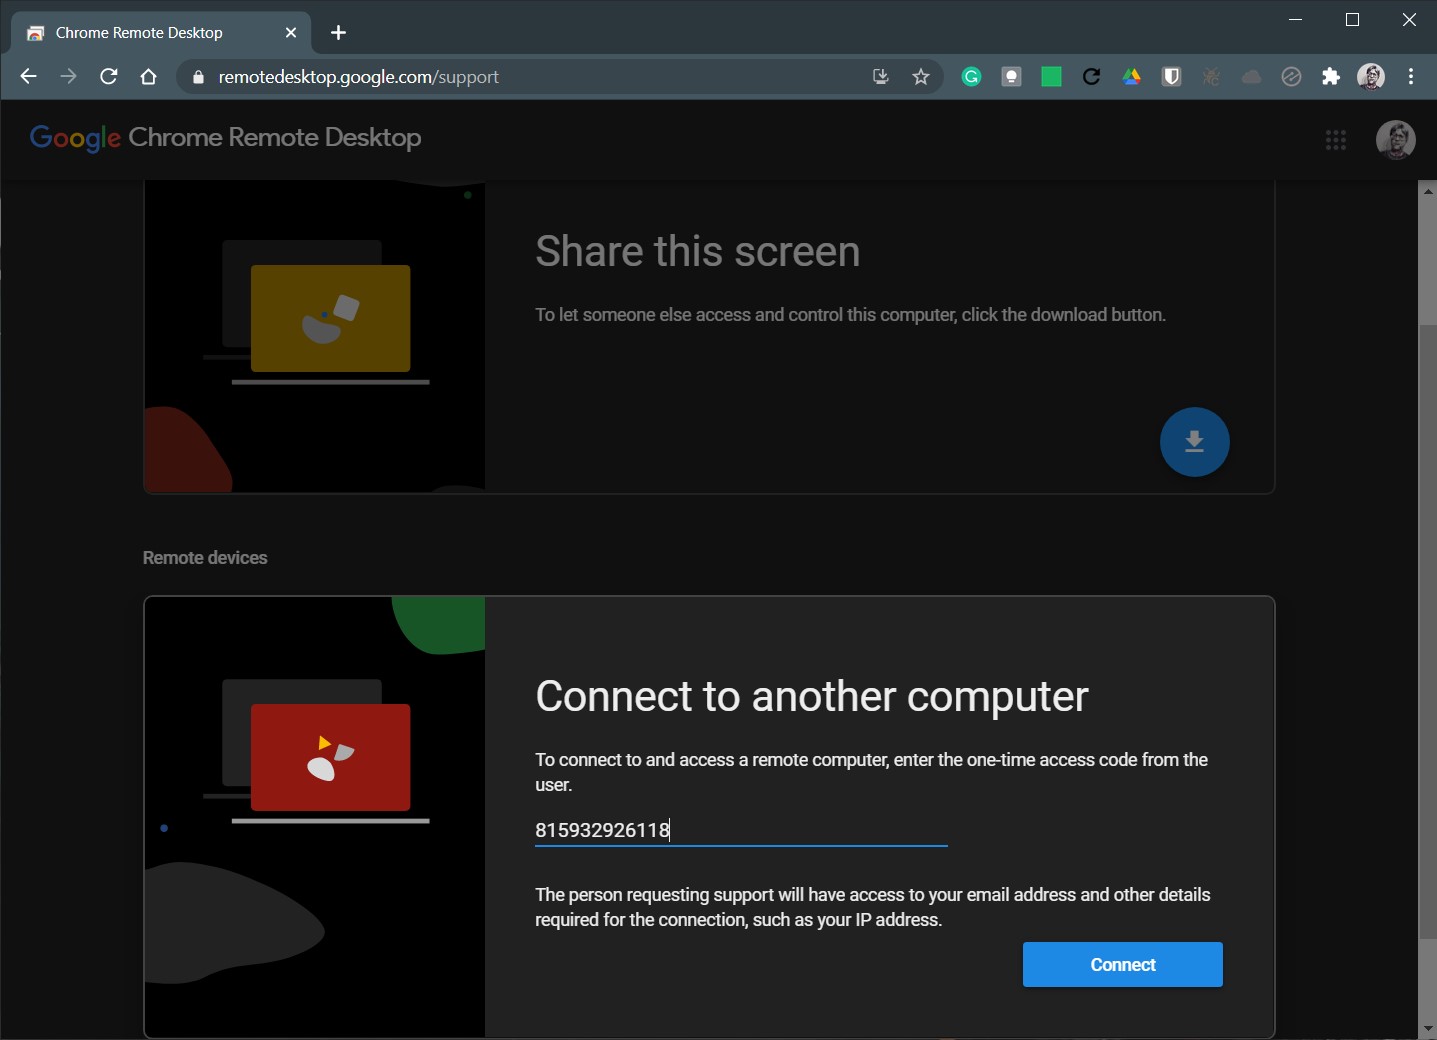Bookmark this page with the star icon
The image size is (1437, 1040).
(x=921, y=77)
